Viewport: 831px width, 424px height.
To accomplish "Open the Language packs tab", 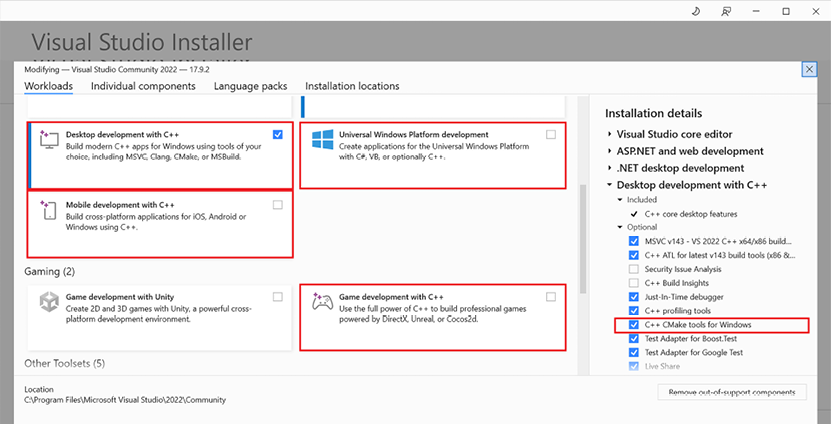I will [250, 86].
